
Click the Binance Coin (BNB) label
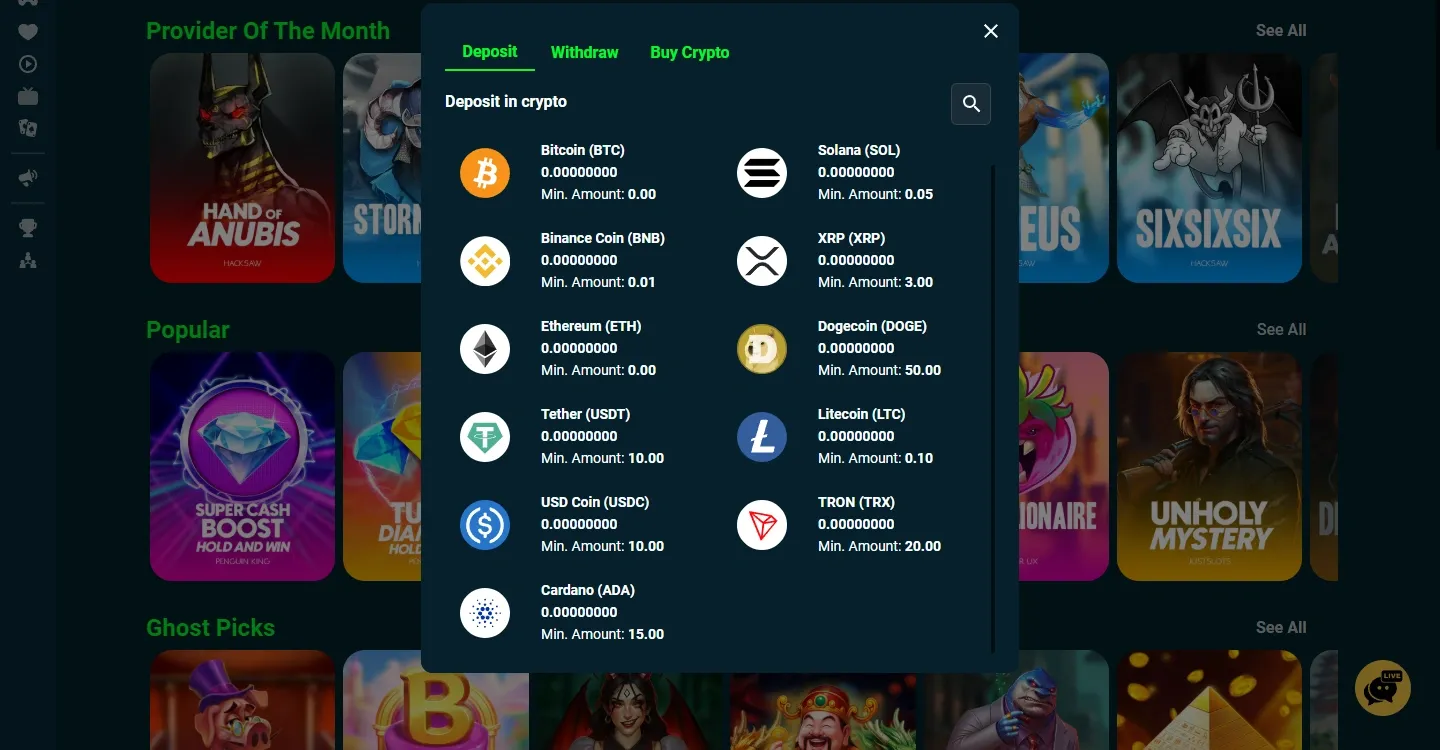click(603, 238)
